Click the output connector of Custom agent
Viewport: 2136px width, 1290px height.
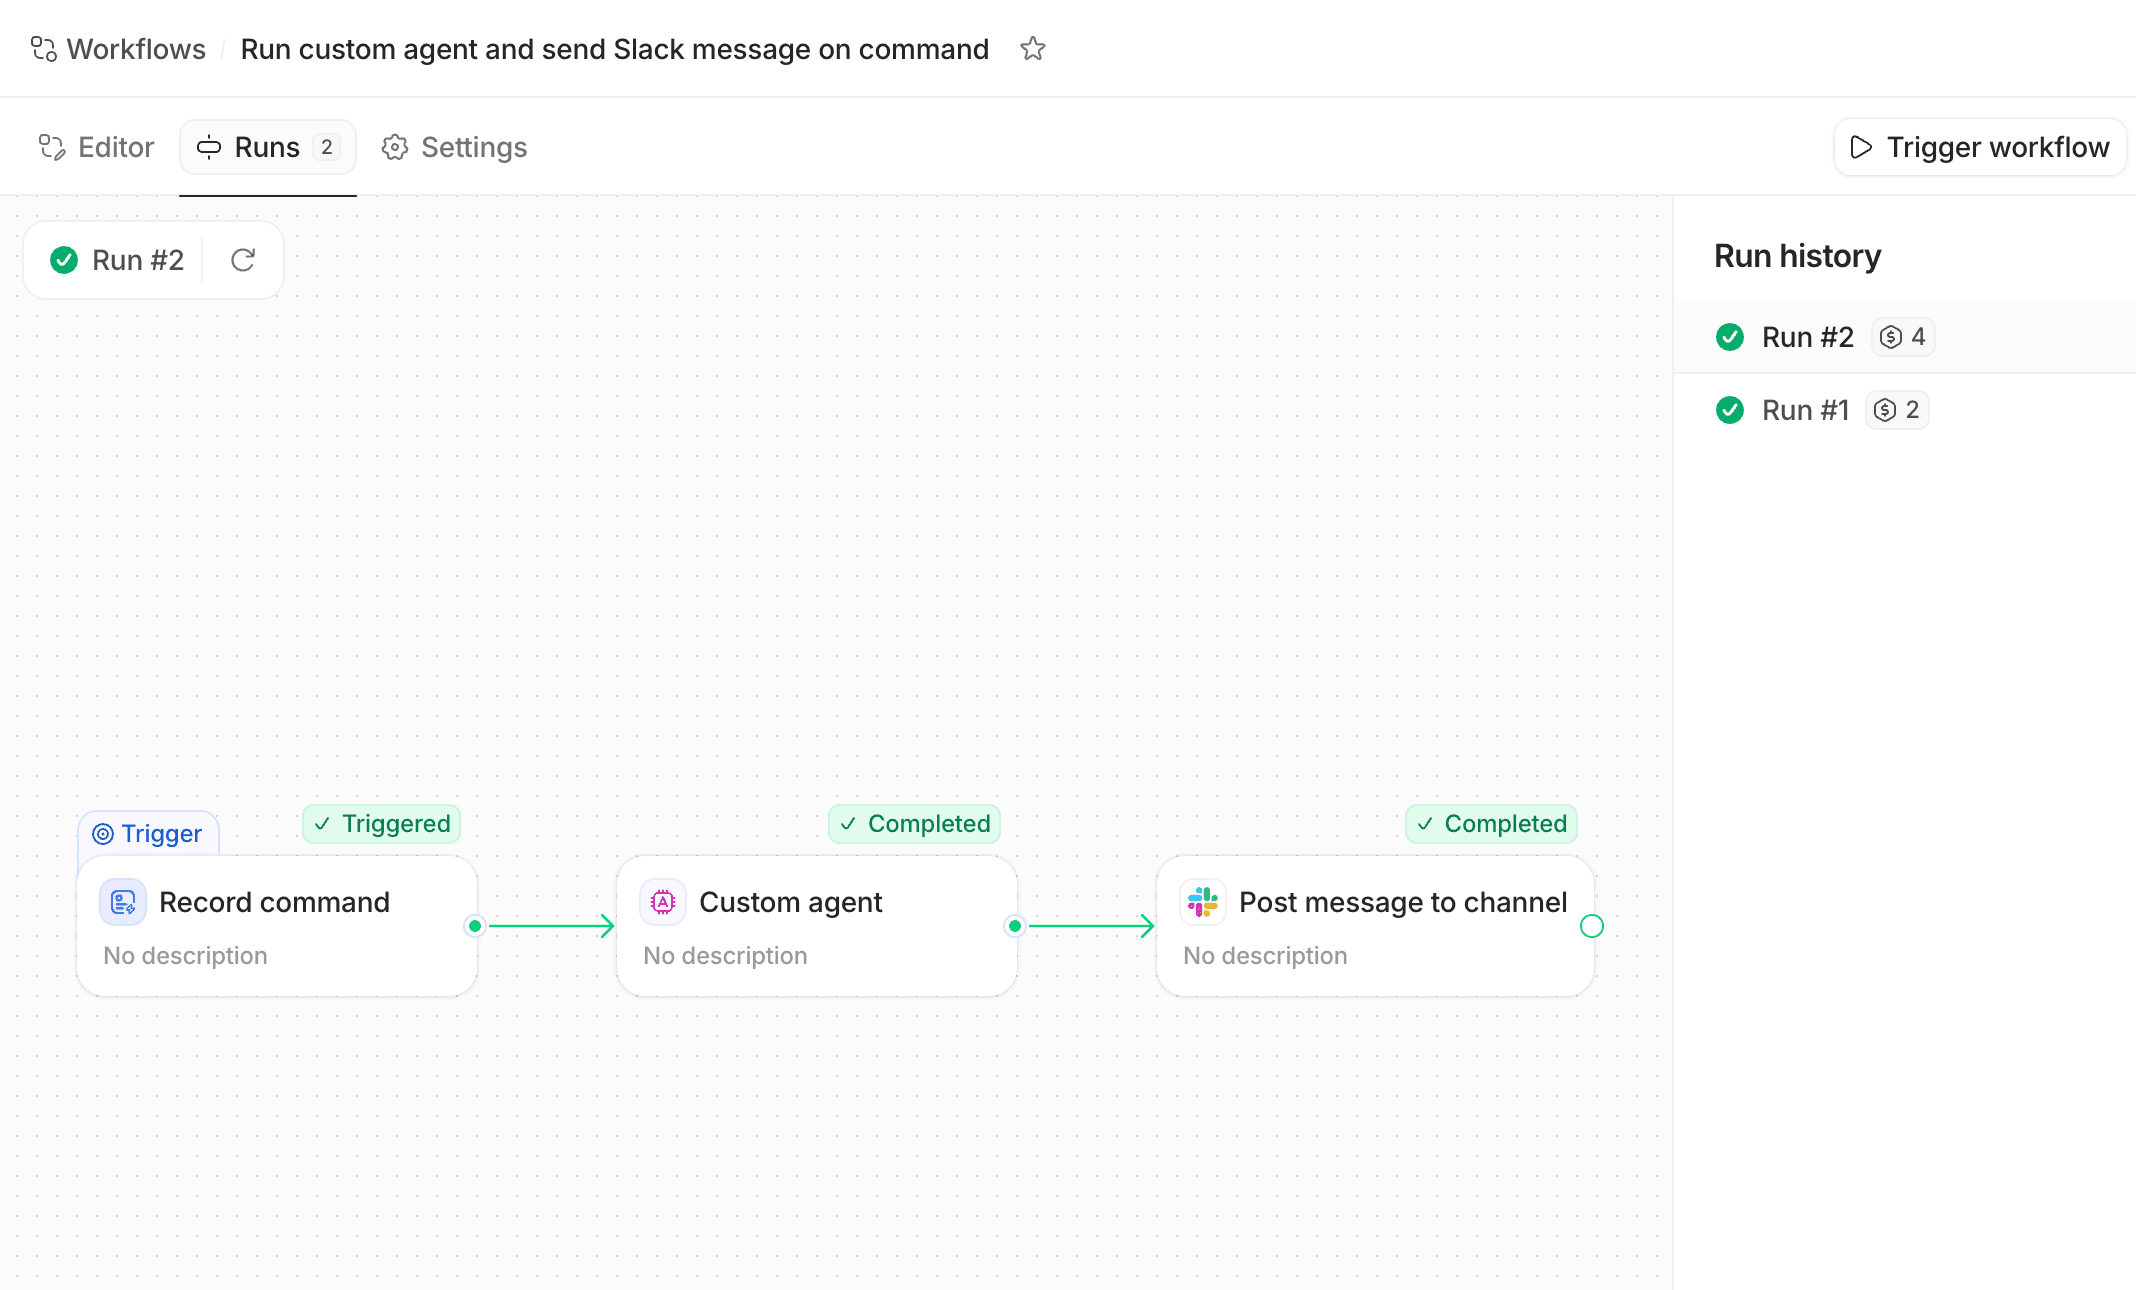1015,926
